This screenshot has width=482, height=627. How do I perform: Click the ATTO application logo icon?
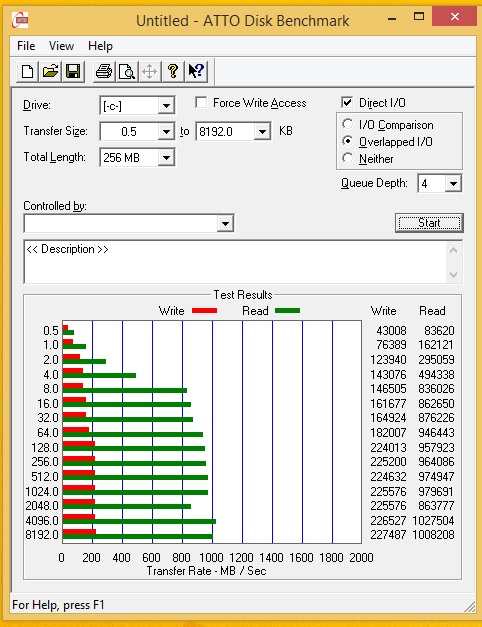[x=20, y=20]
